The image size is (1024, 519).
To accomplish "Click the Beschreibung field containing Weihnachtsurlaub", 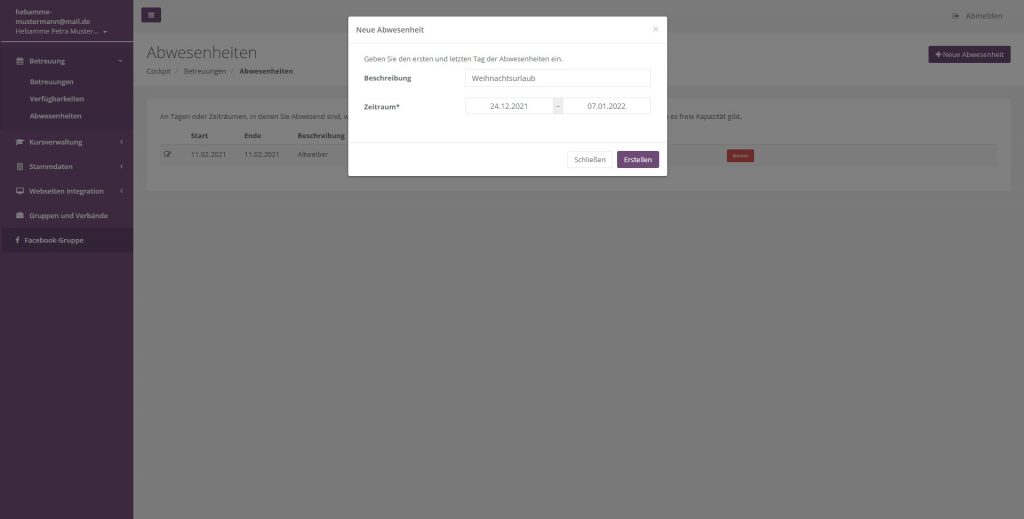I will [558, 78].
